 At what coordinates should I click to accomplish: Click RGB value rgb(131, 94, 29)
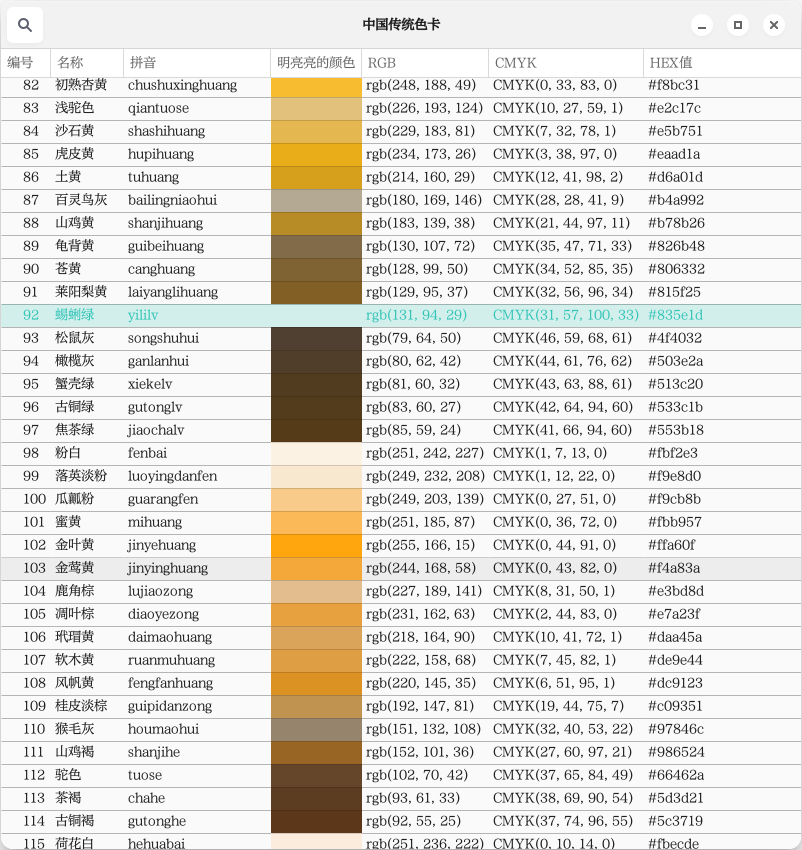(x=416, y=315)
